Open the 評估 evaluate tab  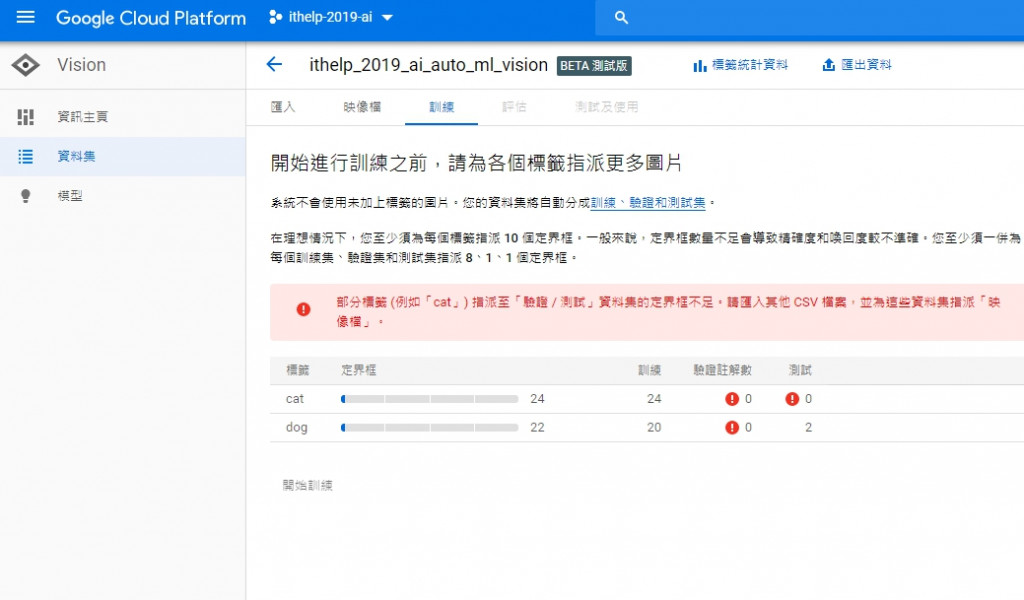[514, 106]
